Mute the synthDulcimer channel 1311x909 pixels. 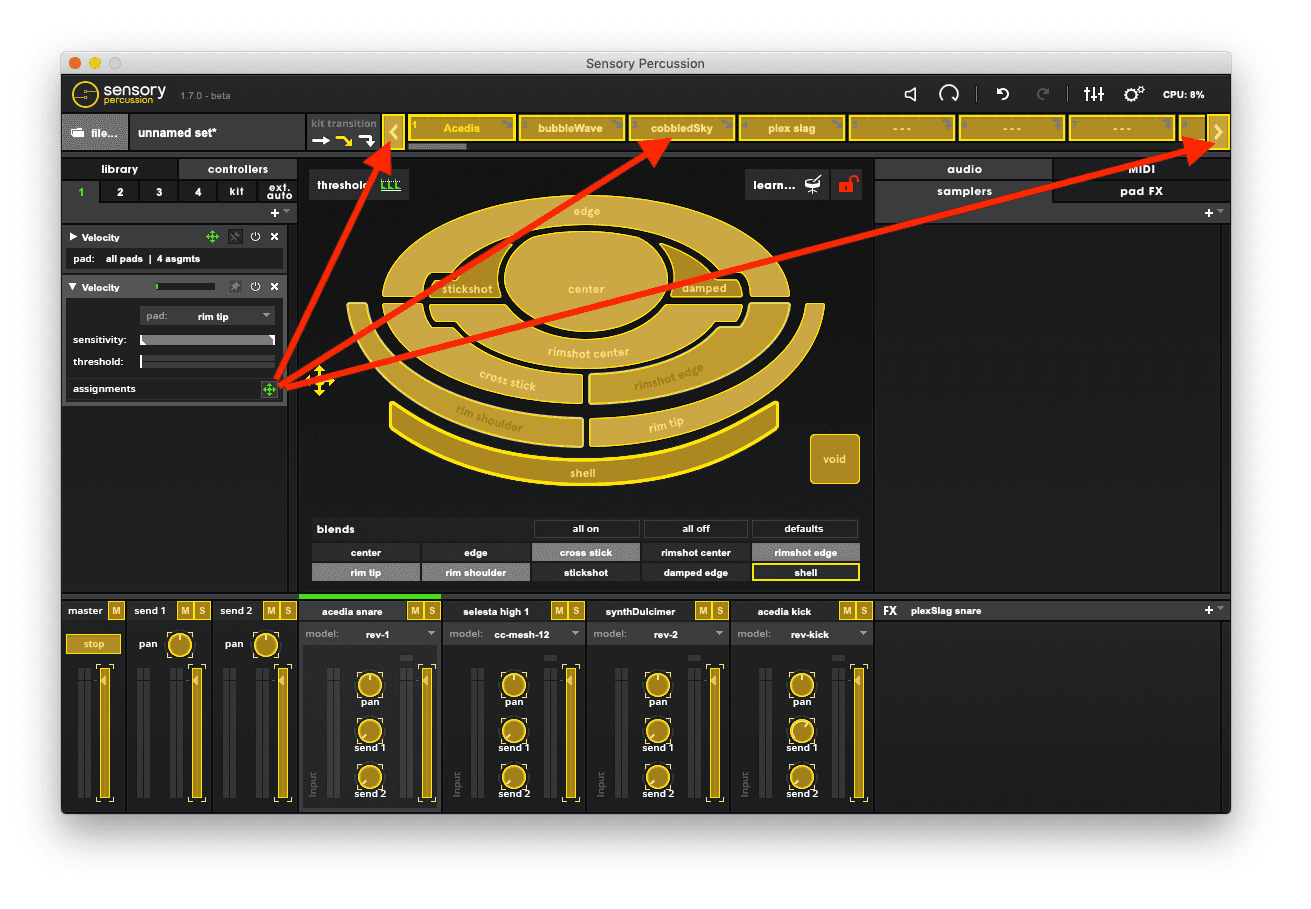[703, 611]
